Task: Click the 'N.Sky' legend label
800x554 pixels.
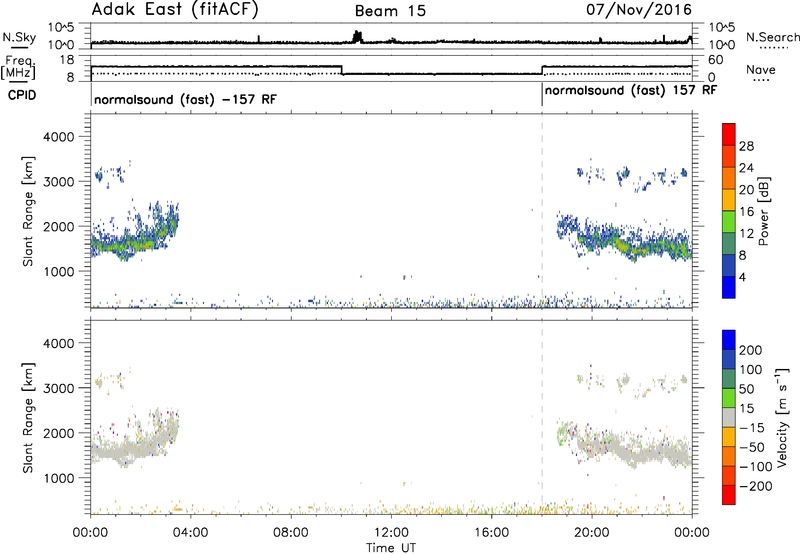Action: point(19,37)
